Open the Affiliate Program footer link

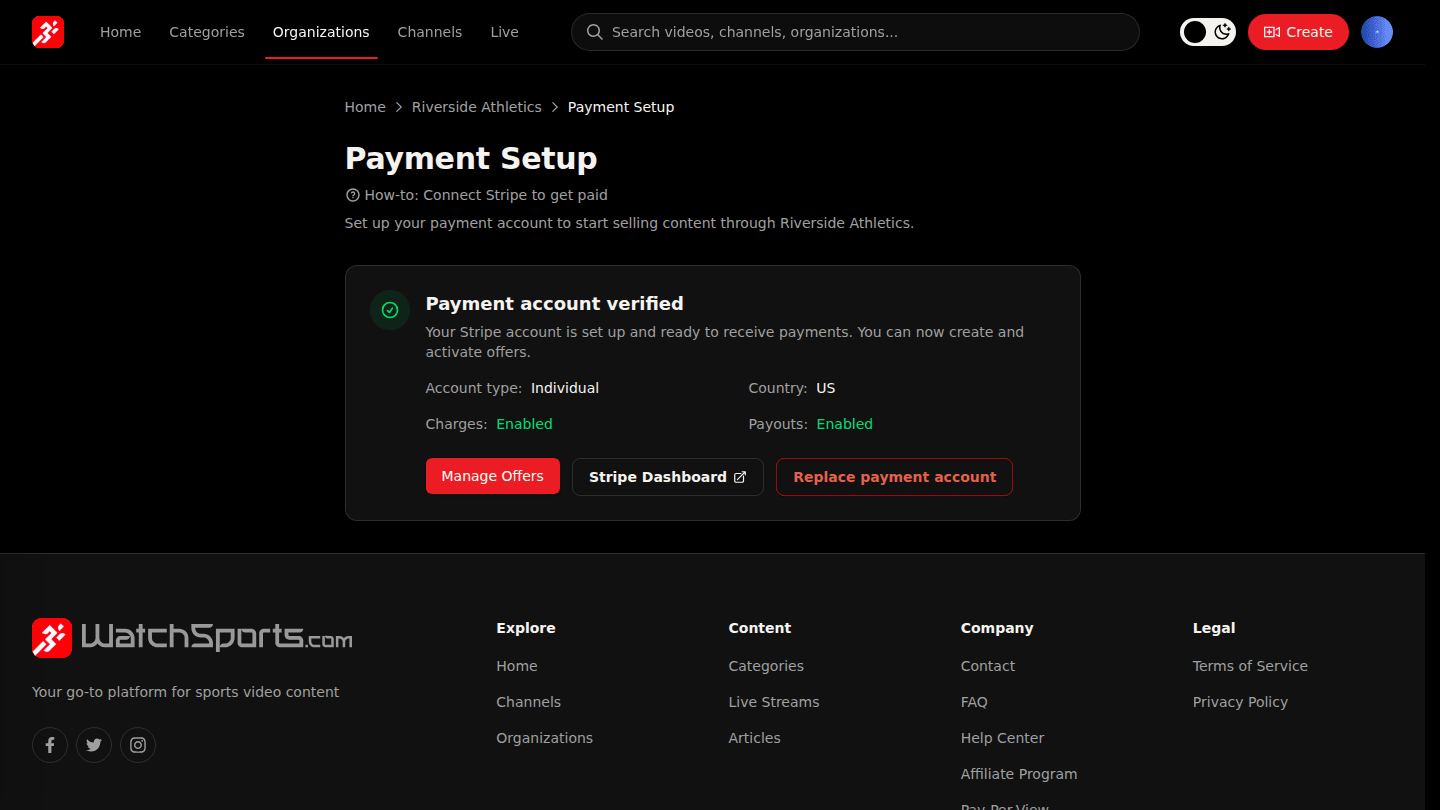tap(1019, 774)
